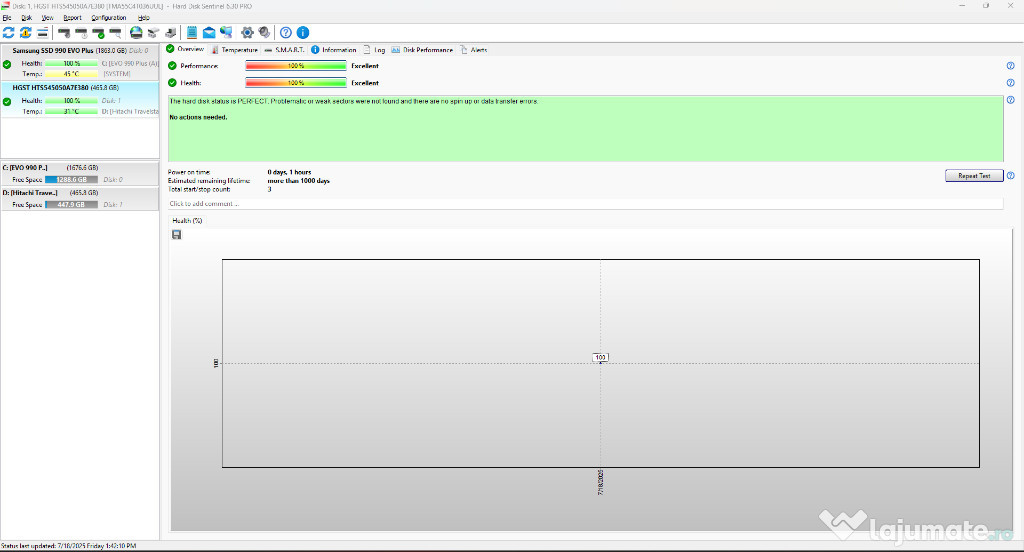Open the File menu

click(7, 18)
